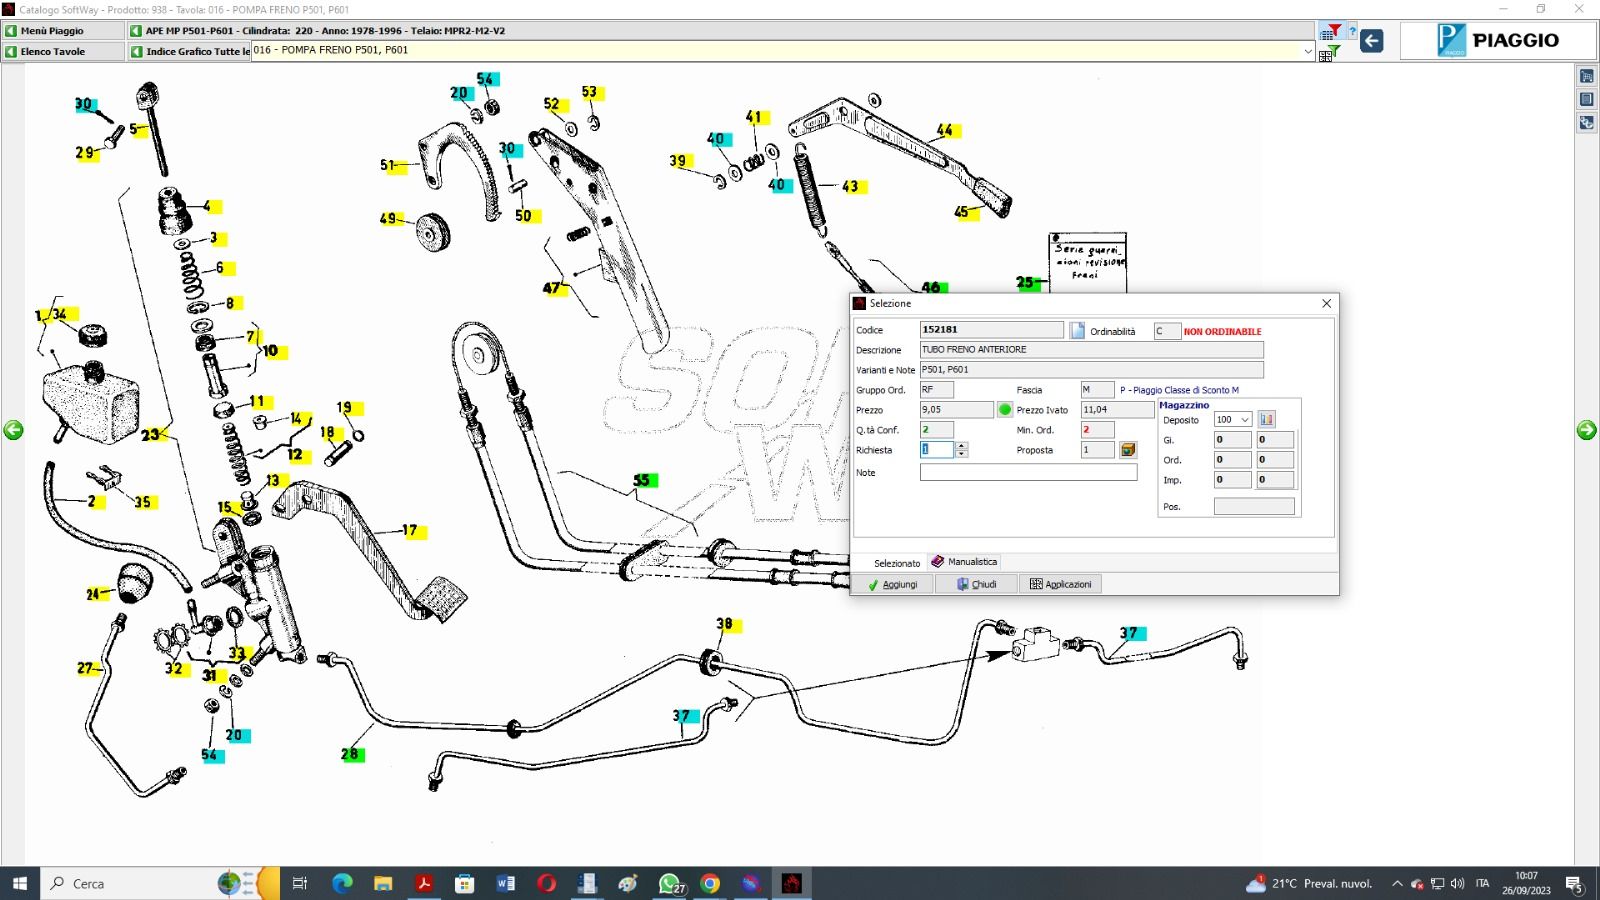Go to previous table with left green arrow
The width and height of the screenshot is (1600, 900).
(13, 430)
